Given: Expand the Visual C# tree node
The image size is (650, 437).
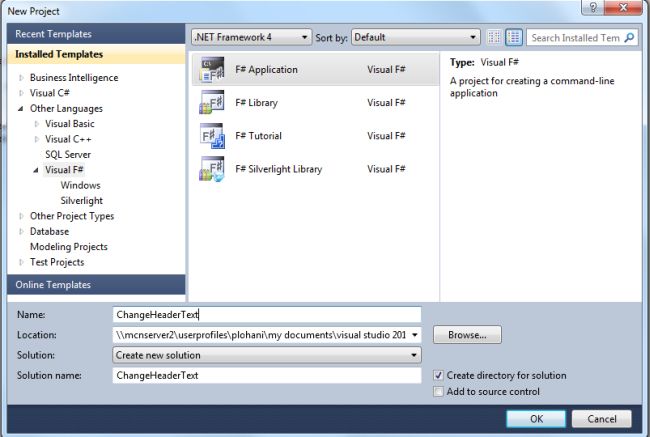Looking at the screenshot, I should click(21, 93).
